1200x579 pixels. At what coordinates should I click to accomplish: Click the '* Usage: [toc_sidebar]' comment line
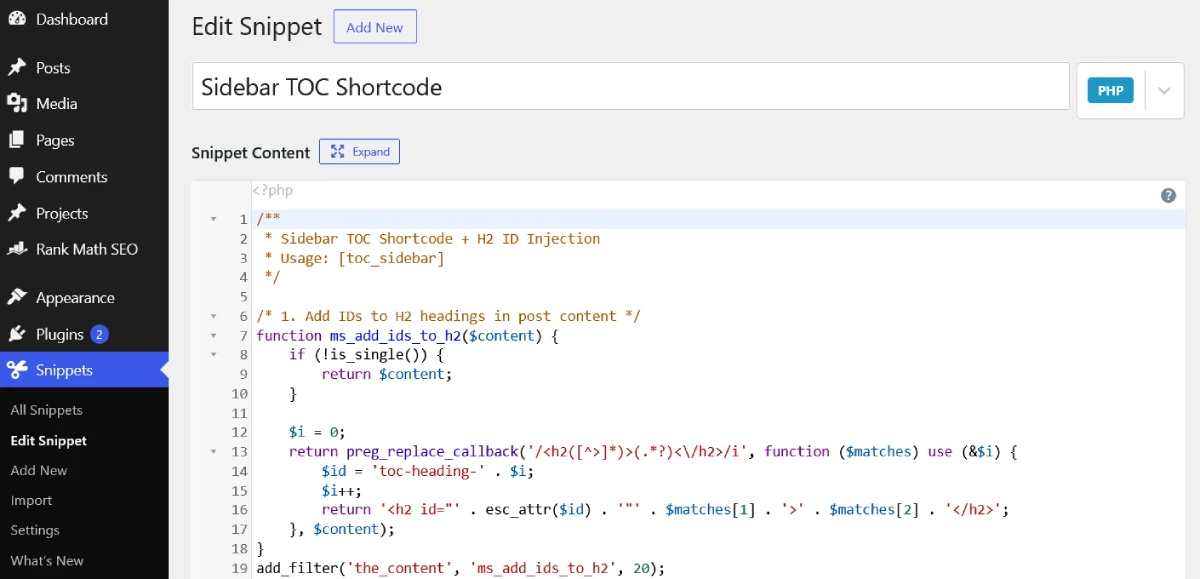tap(355, 258)
